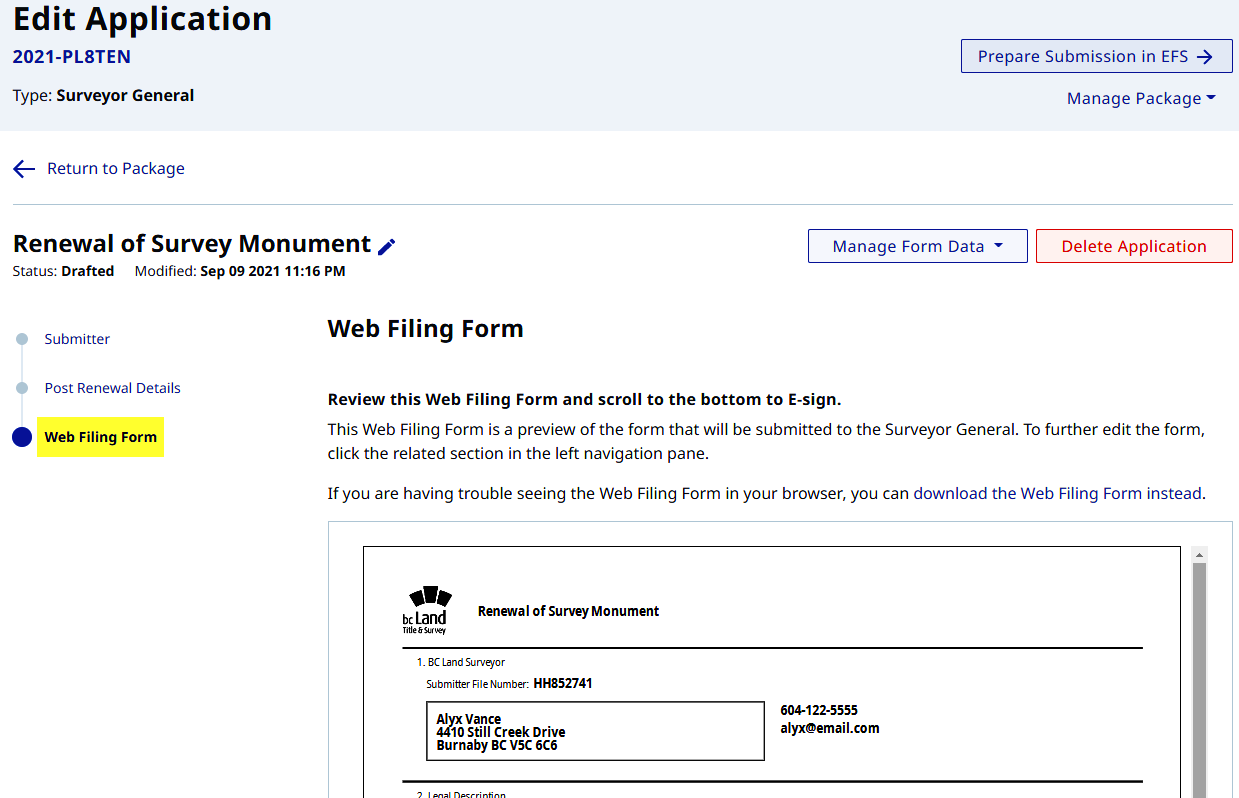Click the phone number 604-122-5555
Viewport: 1239px width, 798px height.
819,710
